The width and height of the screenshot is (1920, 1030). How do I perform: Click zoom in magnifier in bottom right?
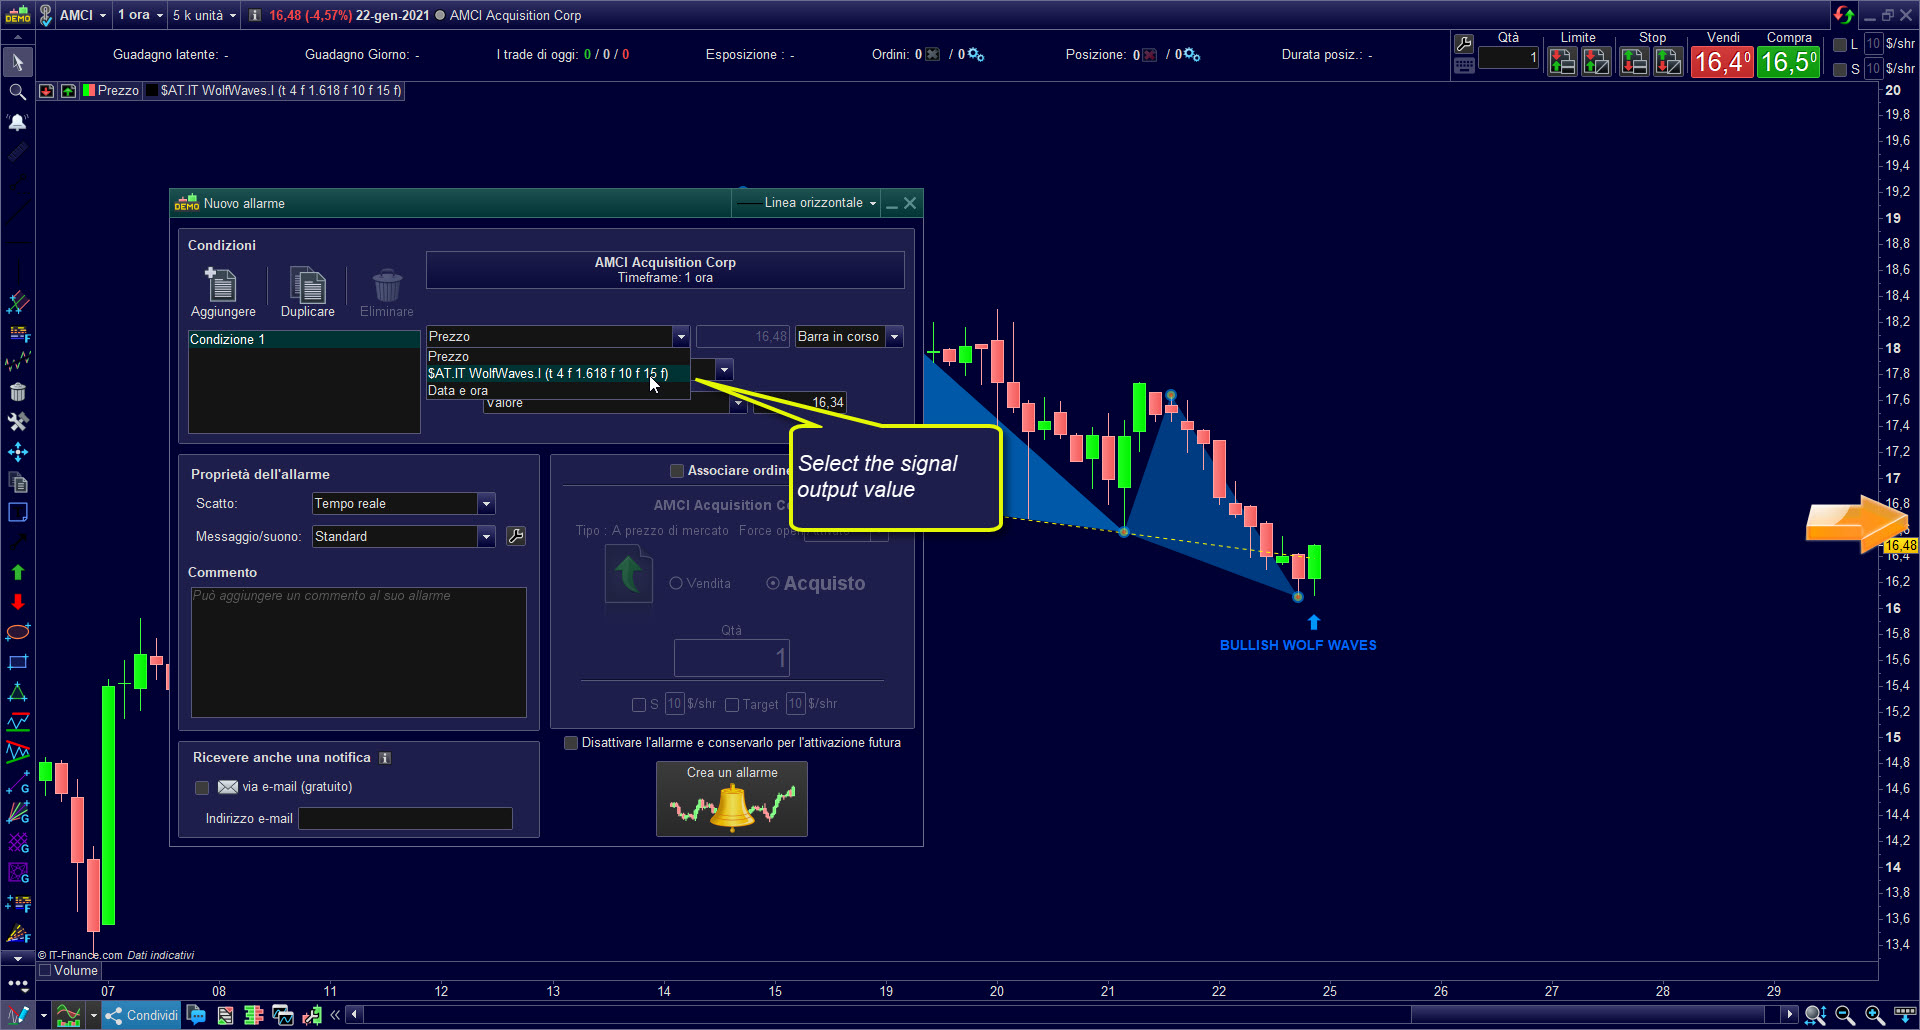coord(1875,1015)
